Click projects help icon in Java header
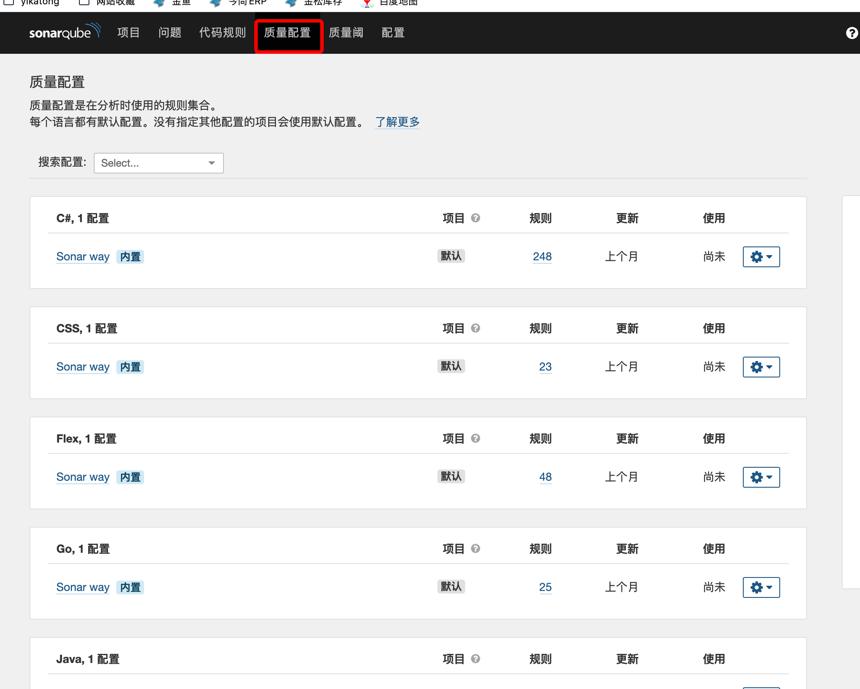860x689 pixels. [x=476, y=659]
